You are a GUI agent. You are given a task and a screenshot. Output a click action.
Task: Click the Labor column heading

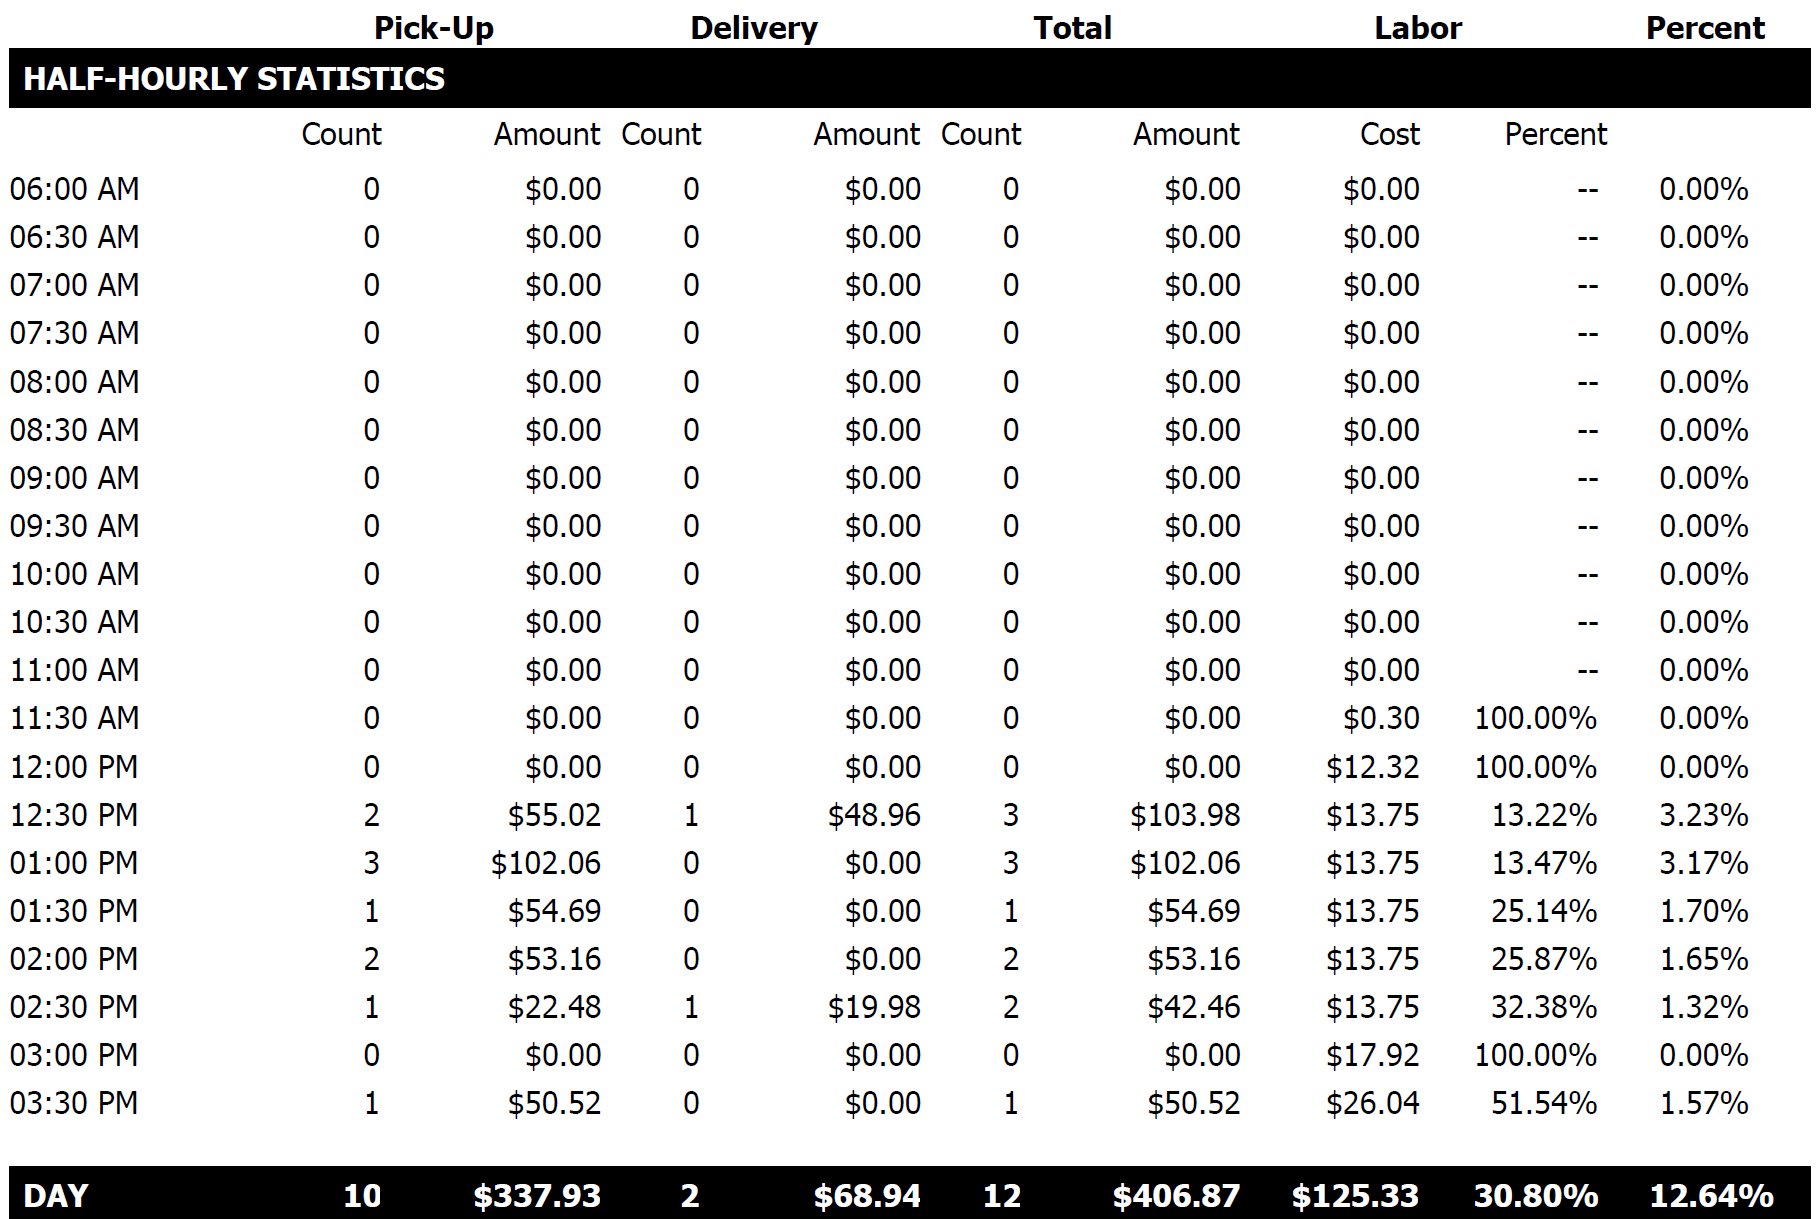click(1417, 28)
